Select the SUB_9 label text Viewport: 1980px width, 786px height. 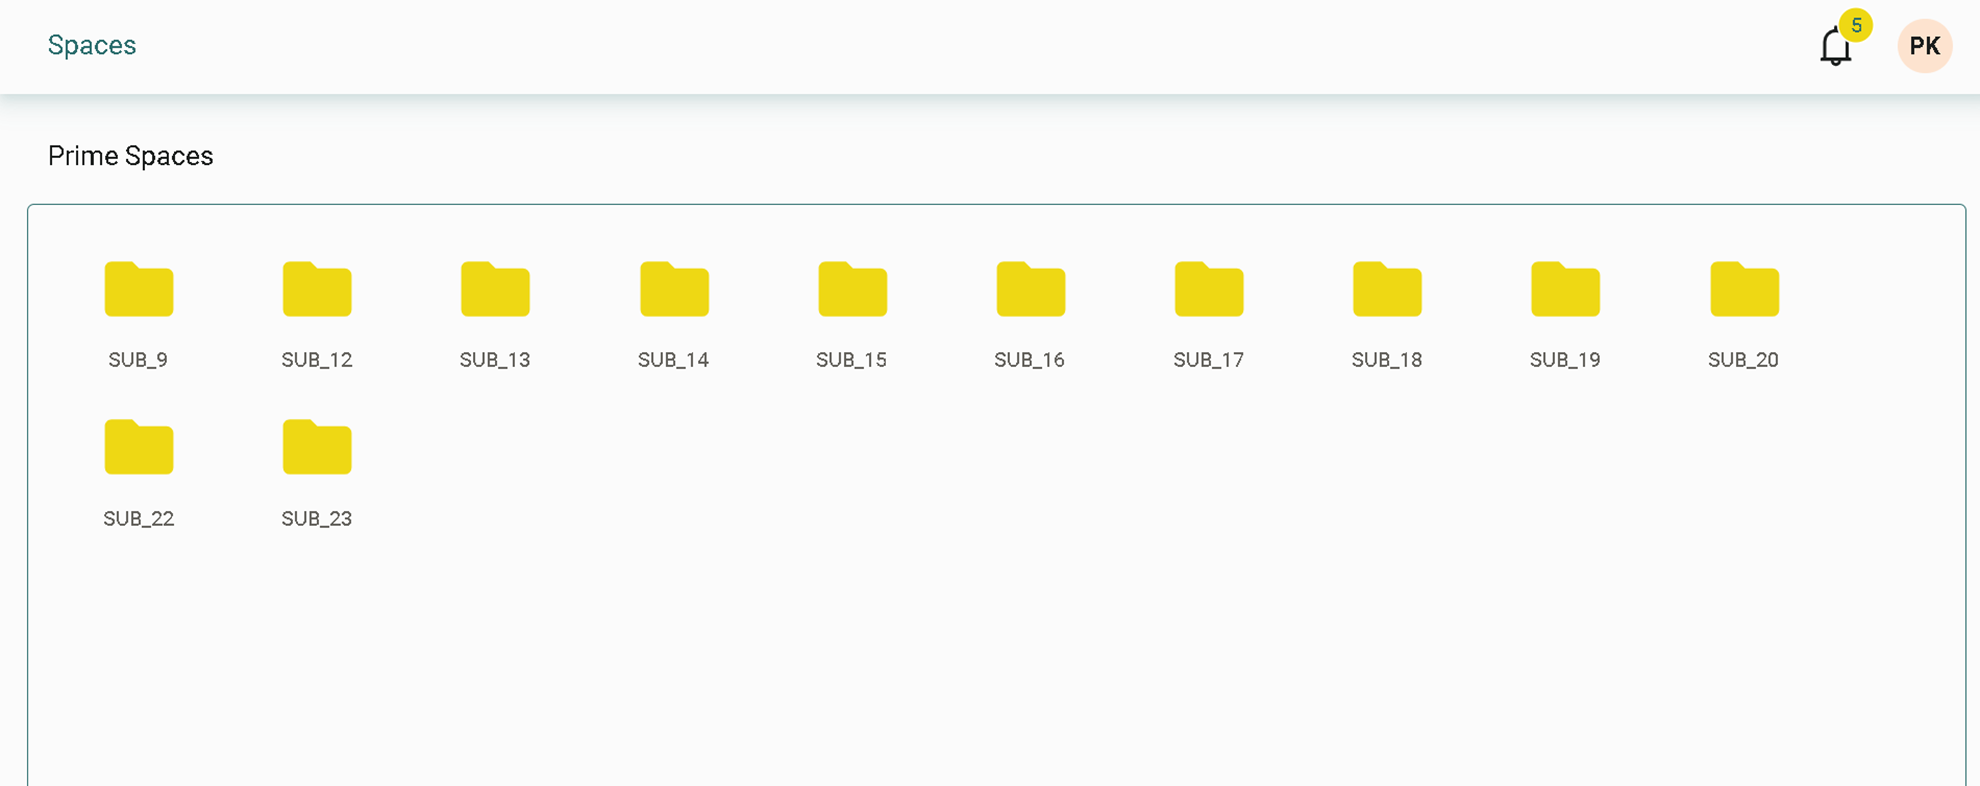(138, 360)
